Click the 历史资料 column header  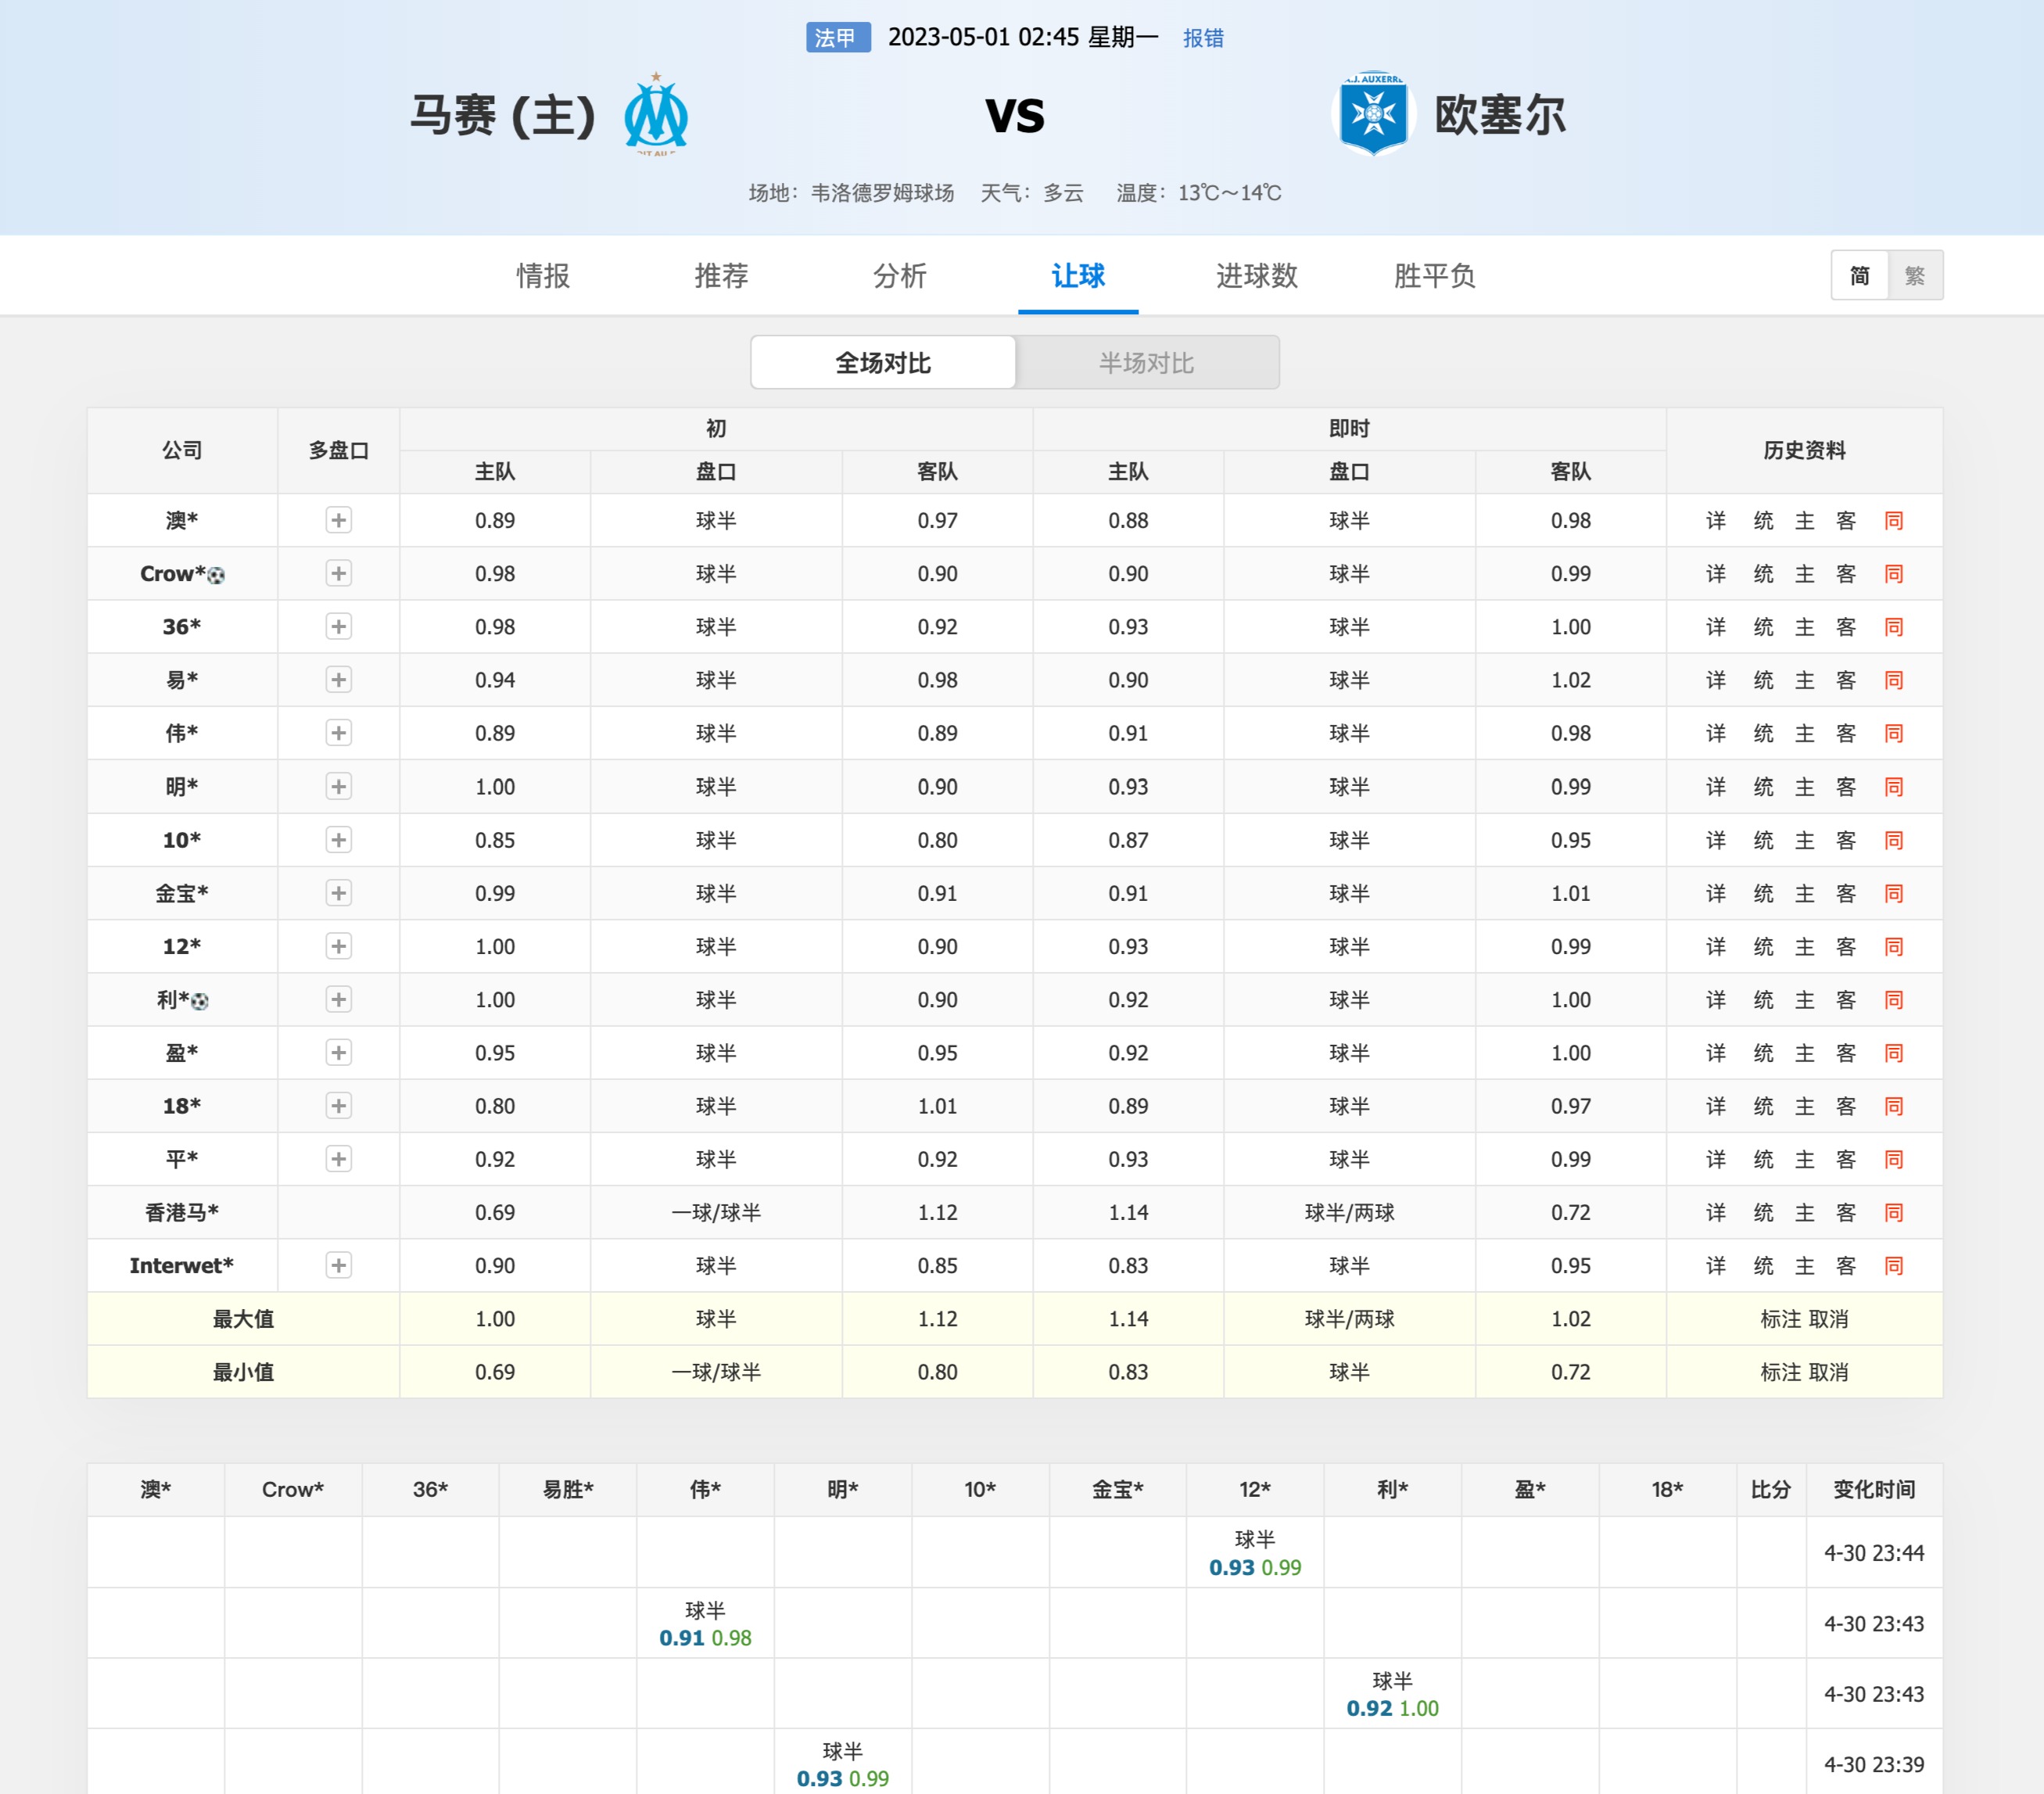coord(1804,451)
